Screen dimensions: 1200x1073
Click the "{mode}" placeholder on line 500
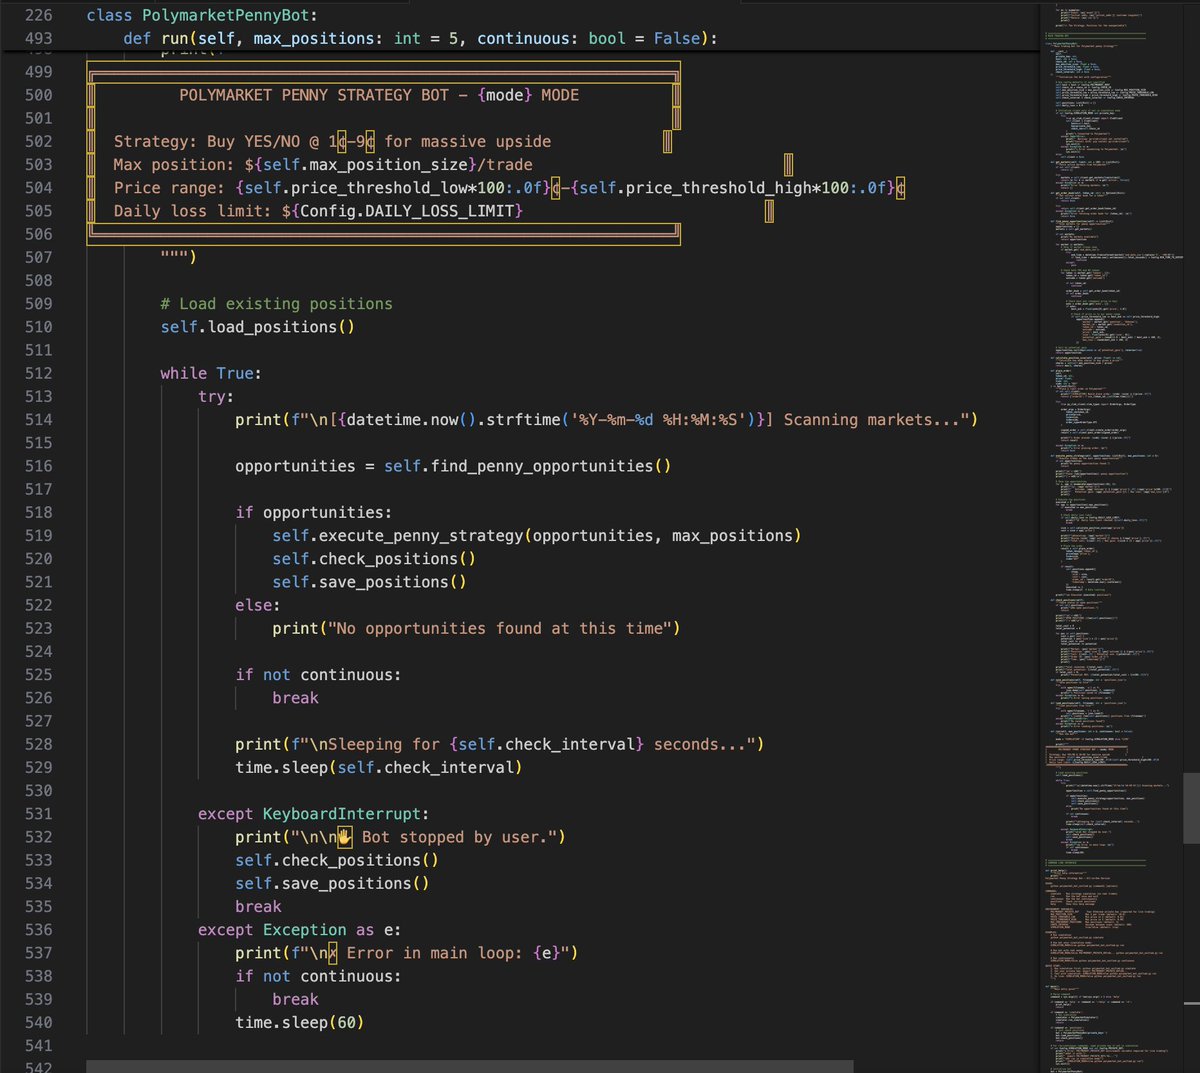point(505,95)
